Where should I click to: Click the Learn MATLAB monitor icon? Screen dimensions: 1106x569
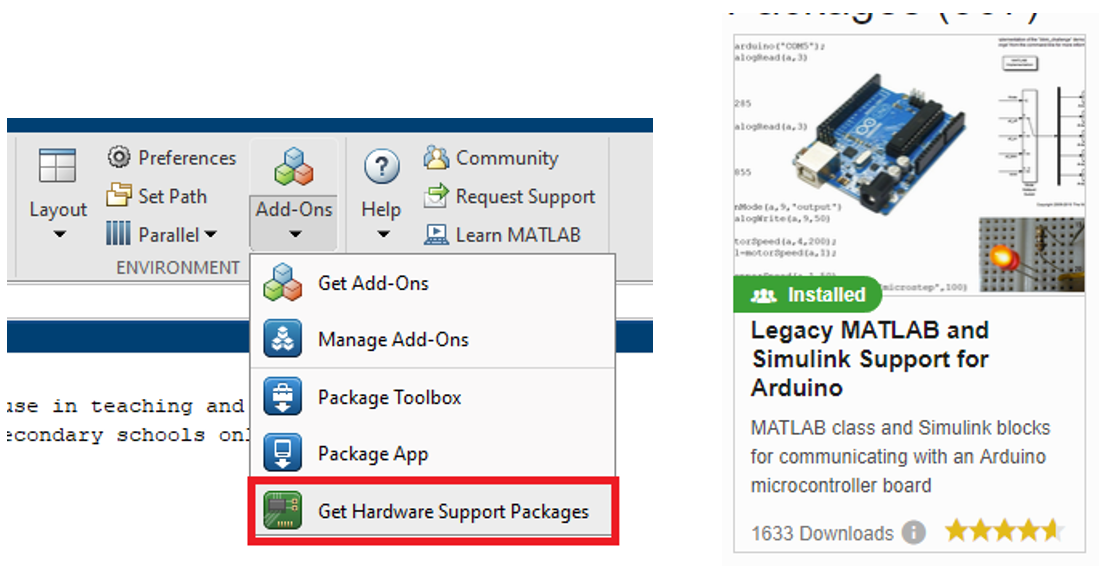[x=436, y=234]
